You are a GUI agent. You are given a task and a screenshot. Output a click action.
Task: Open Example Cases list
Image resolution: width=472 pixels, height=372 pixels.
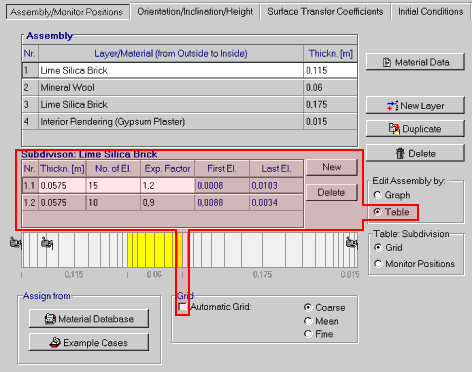tap(89, 342)
